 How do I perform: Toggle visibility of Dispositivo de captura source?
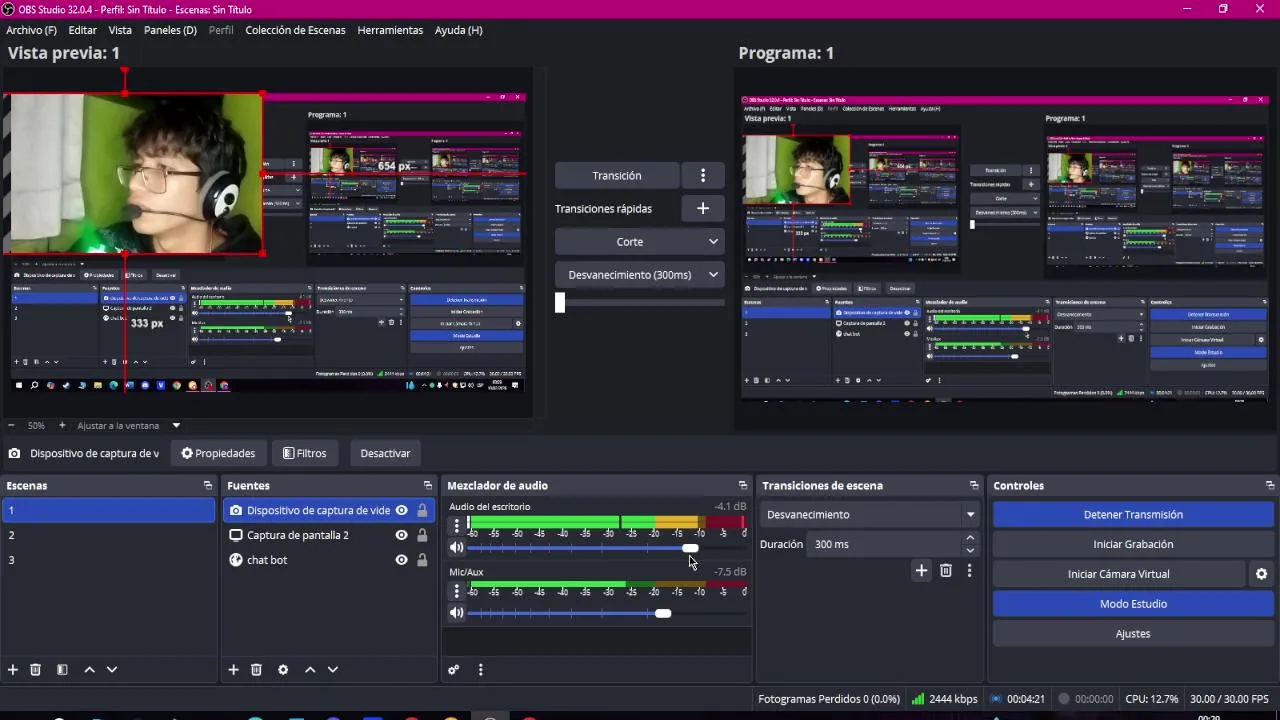tap(401, 510)
